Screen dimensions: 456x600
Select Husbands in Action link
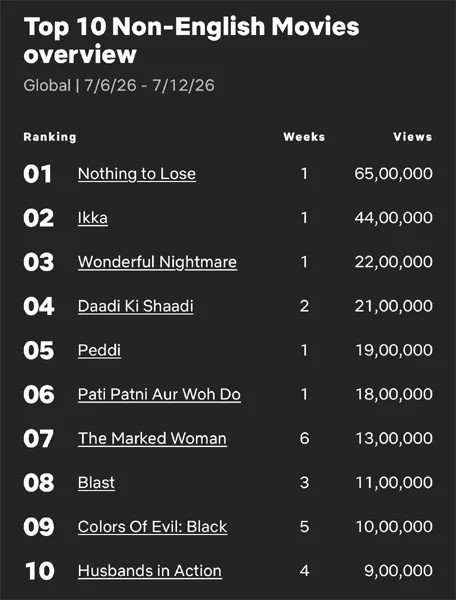click(150, 571)
